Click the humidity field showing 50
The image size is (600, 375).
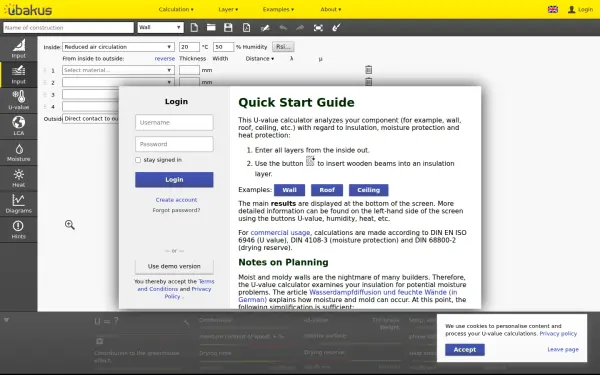coord(223,47)
